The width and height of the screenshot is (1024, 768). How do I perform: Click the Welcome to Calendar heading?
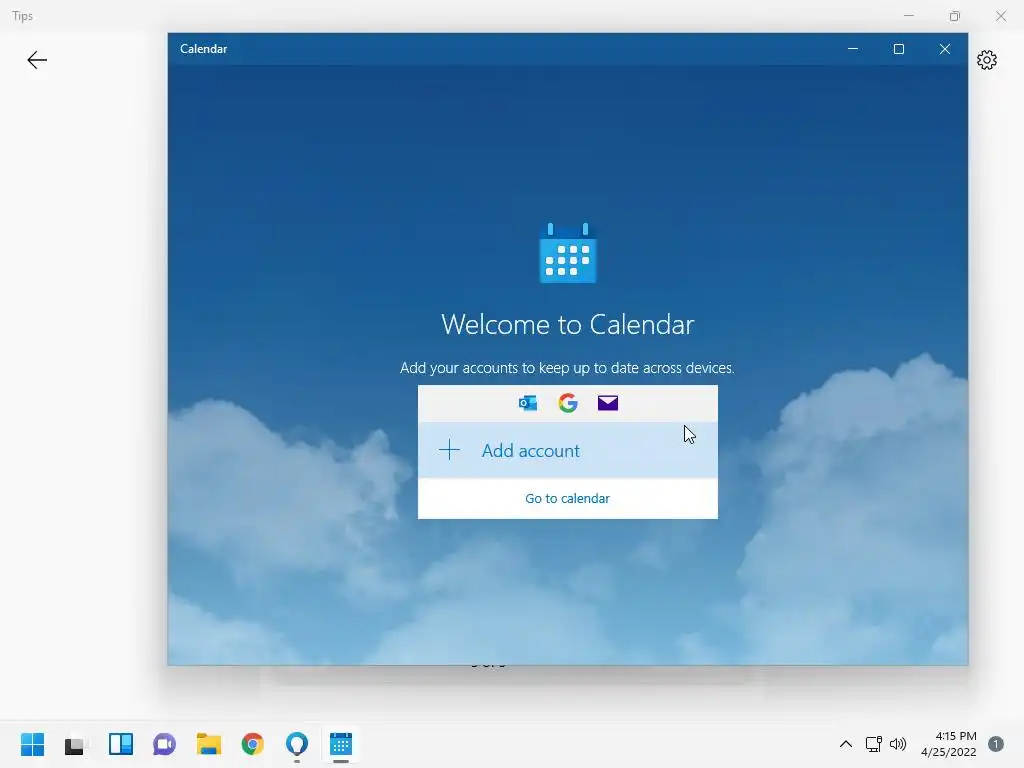coord(568,325)
